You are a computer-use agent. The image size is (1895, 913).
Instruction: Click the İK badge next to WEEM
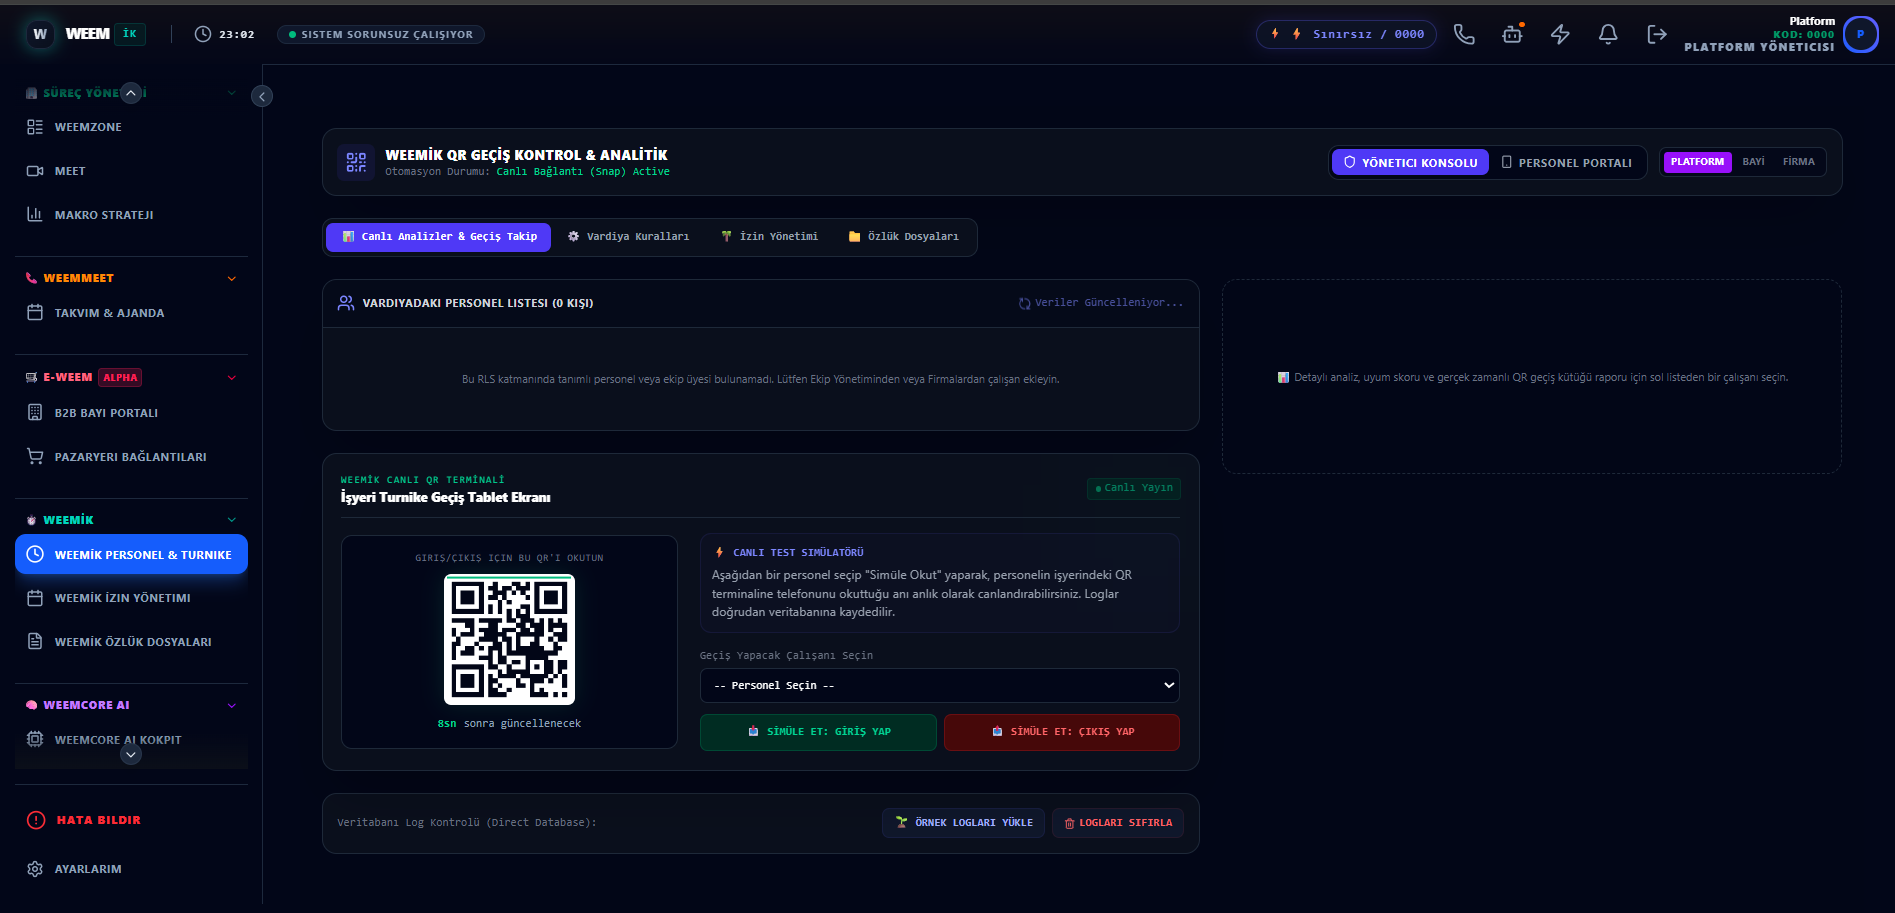coord(130,34)
